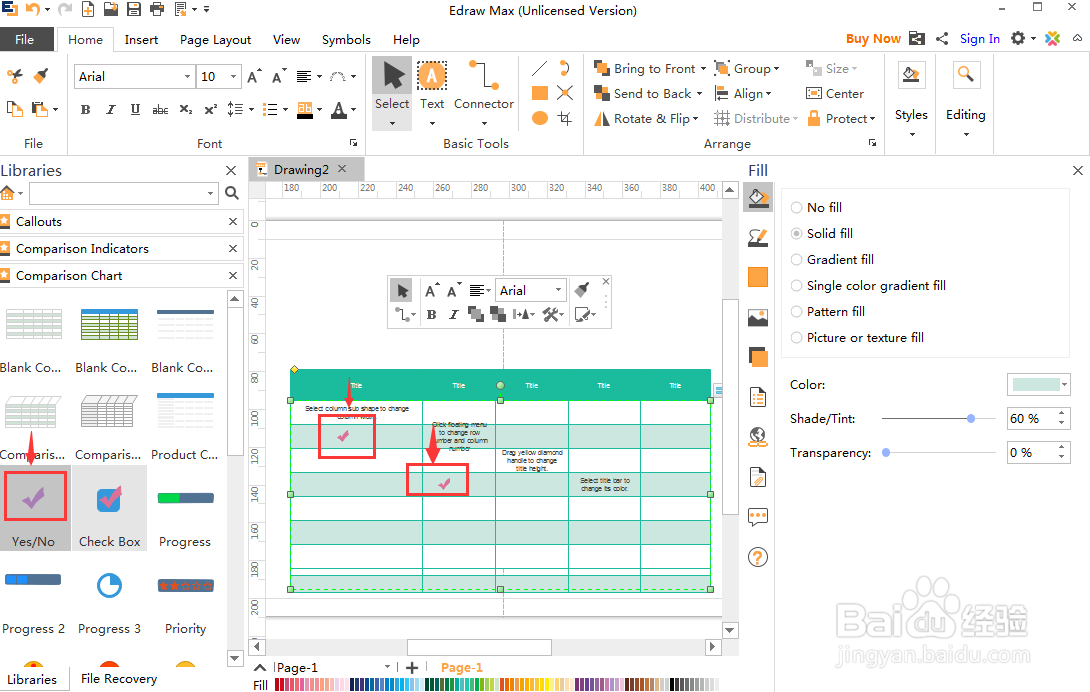
Task: Pick the rectangle shape tool
Action: coord(539,93)
